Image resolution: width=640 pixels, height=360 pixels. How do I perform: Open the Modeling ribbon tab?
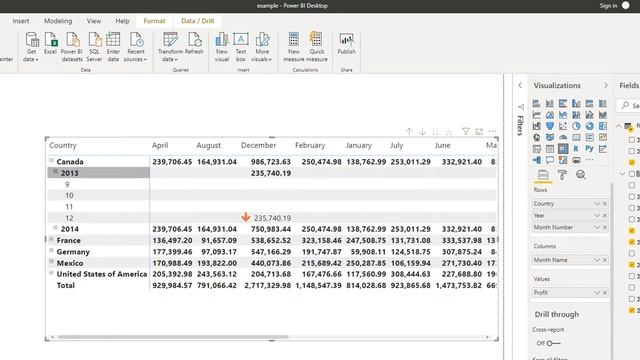(x=58, y=21)
